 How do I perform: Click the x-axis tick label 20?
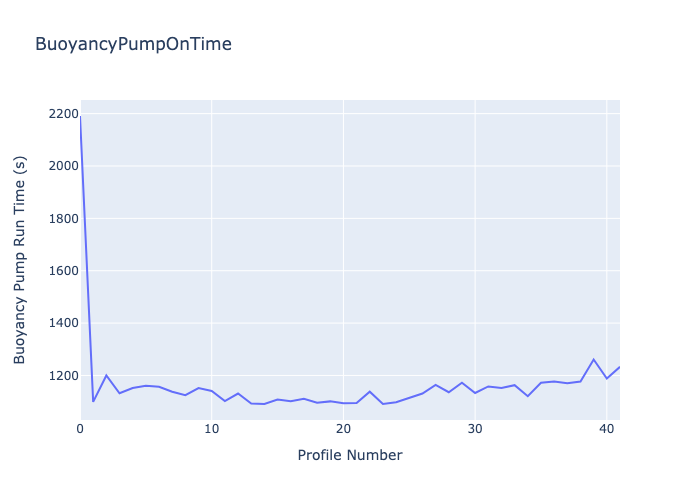click(343, 429)
